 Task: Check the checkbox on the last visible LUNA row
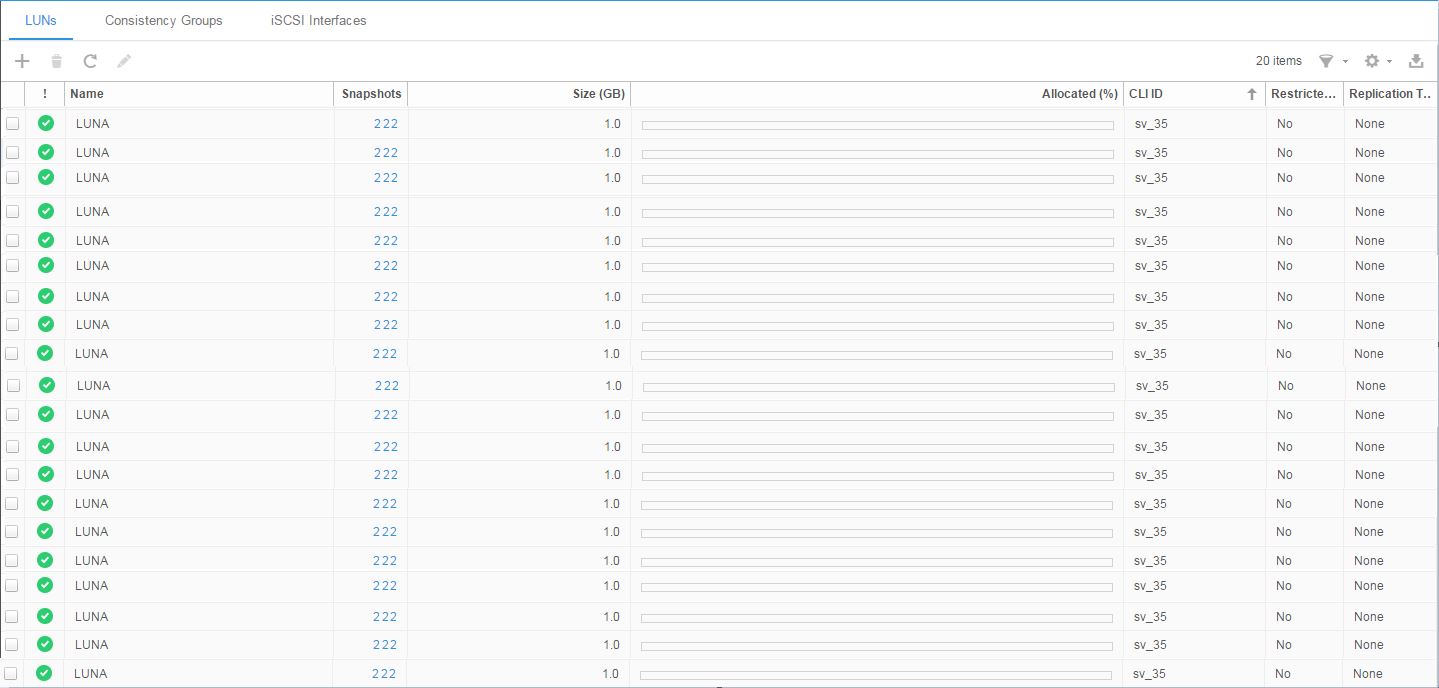(13, 673)
